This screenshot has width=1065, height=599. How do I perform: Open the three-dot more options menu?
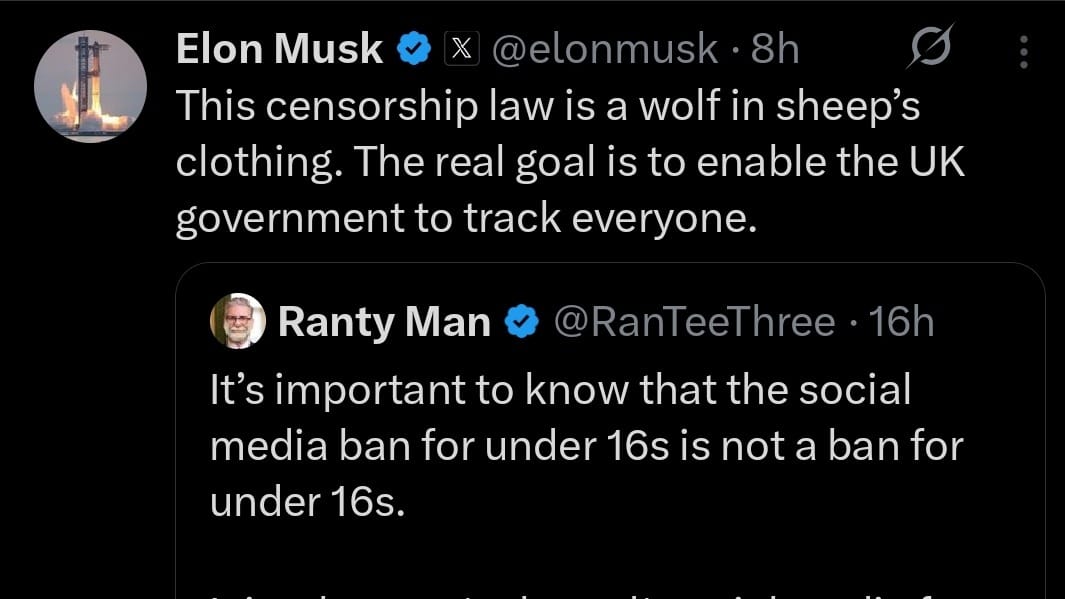click(1024, 51)
